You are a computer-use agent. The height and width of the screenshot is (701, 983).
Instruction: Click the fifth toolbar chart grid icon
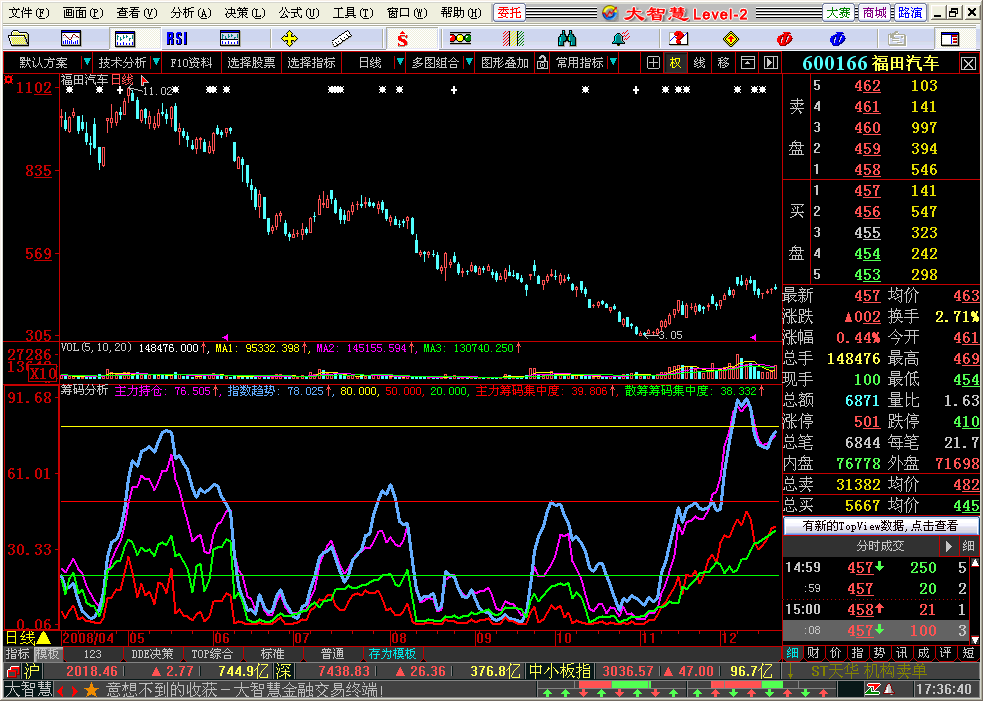pyautogui.click(x=230, y=39)
